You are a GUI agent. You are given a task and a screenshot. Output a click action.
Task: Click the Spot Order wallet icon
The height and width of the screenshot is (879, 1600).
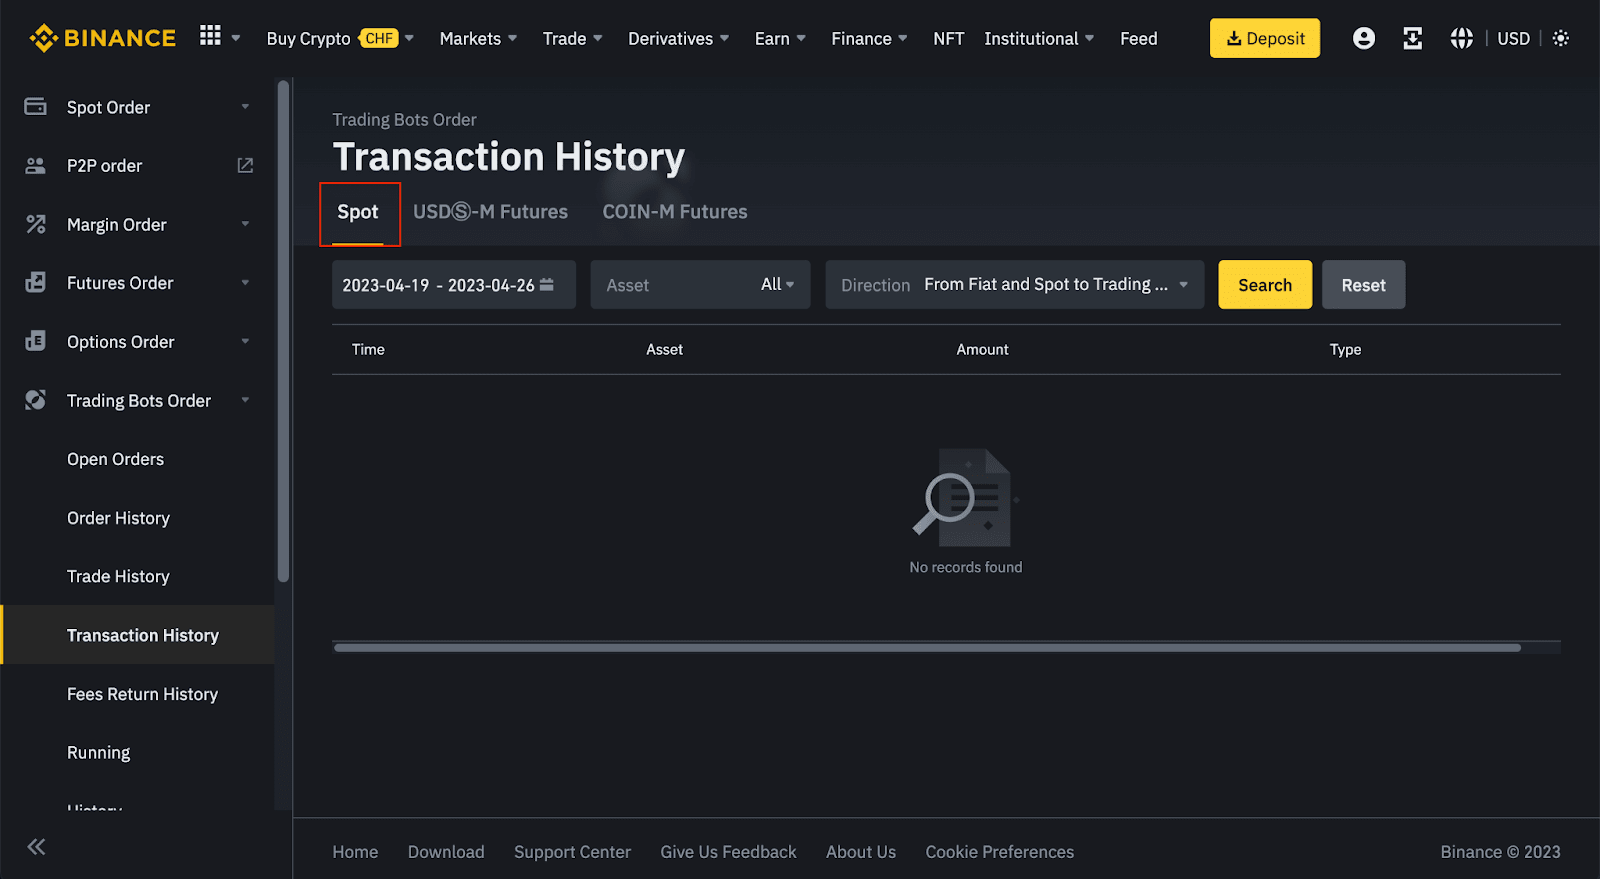(36, 106)
